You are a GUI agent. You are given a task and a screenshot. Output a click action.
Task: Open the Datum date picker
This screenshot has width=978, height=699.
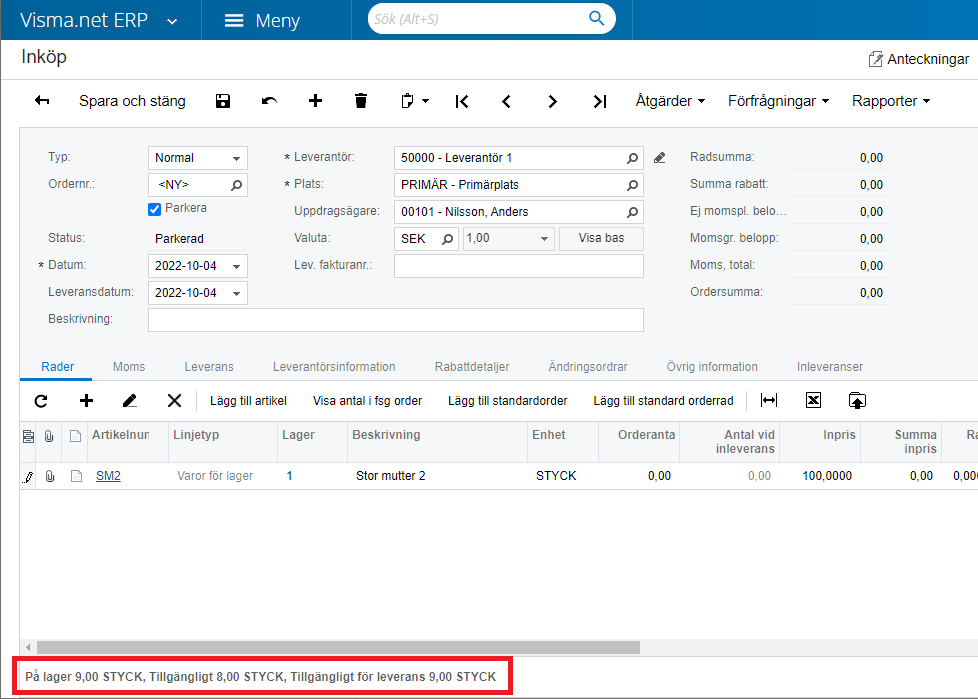point(237,266)
